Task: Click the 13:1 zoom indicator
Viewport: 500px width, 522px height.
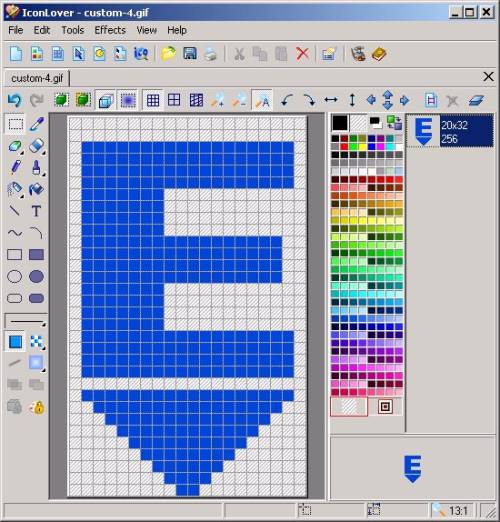Action: coord(459,510)
